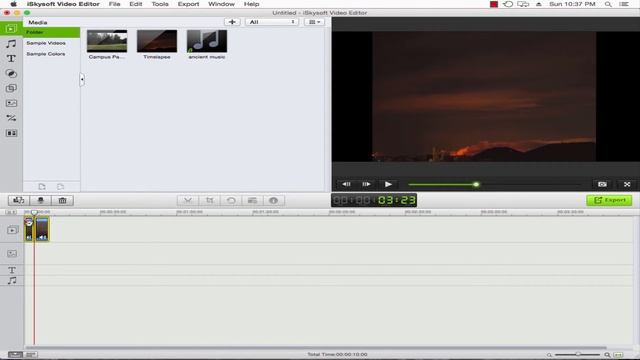Click the green preview progress slider handle
The image size is (640, 360).
click(x=476, y=184)
